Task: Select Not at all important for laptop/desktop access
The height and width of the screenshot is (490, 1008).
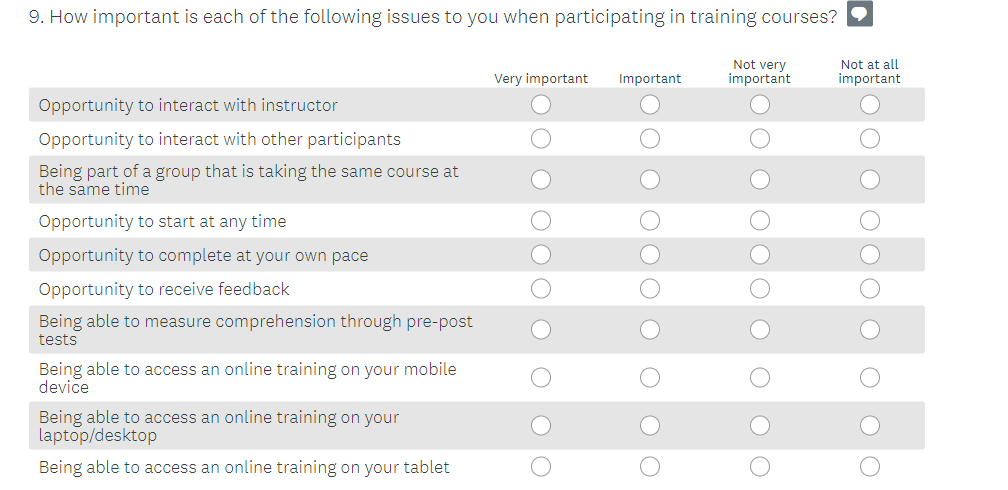Action: 870,426
